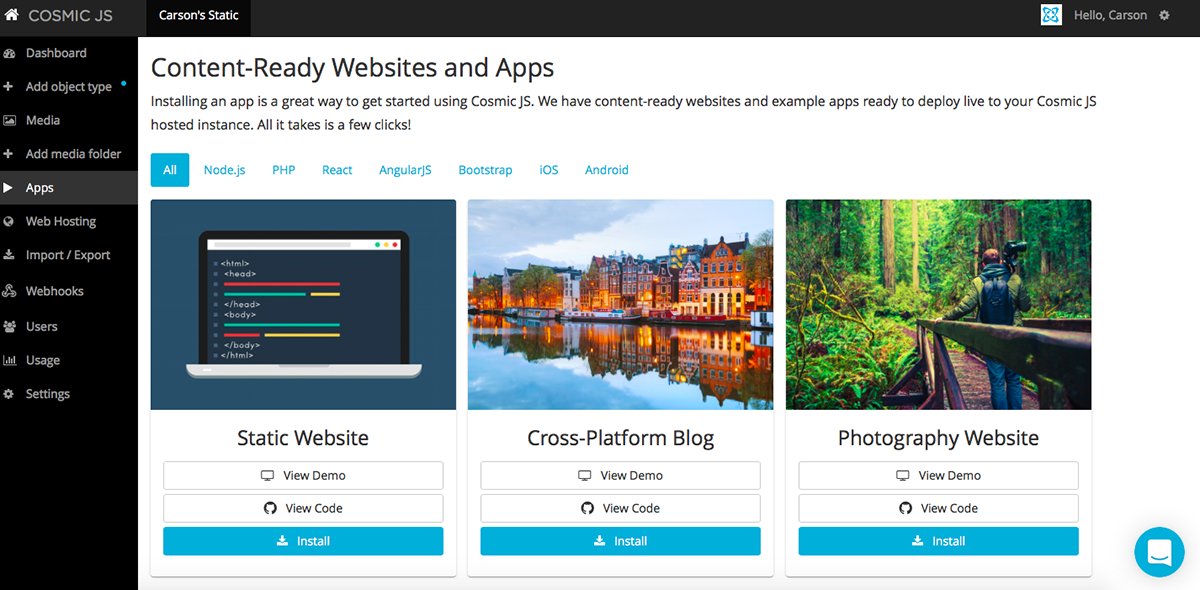Click the bucket icon in the top bar
The width and height of the screenshot is (1200, 590).
pos(1051,15)
